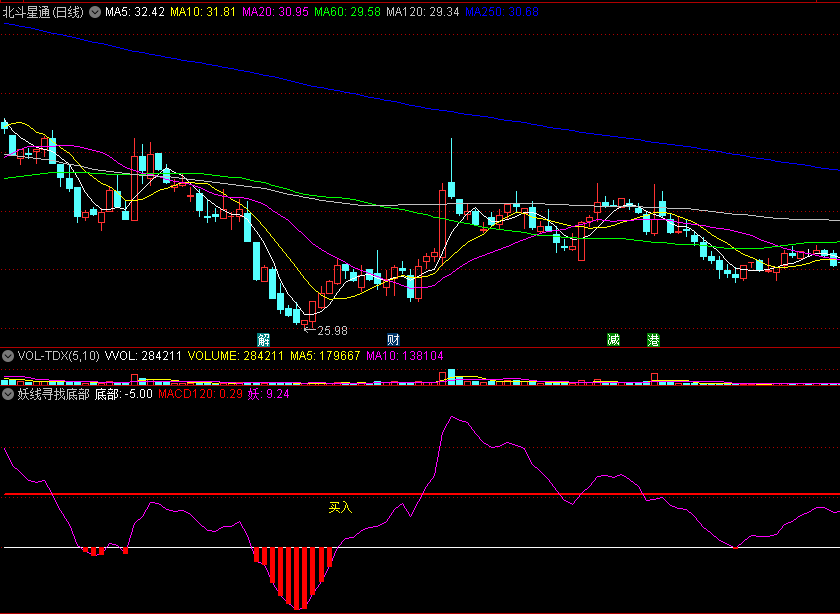Click the 港 event marker icon

pos(653,340)
